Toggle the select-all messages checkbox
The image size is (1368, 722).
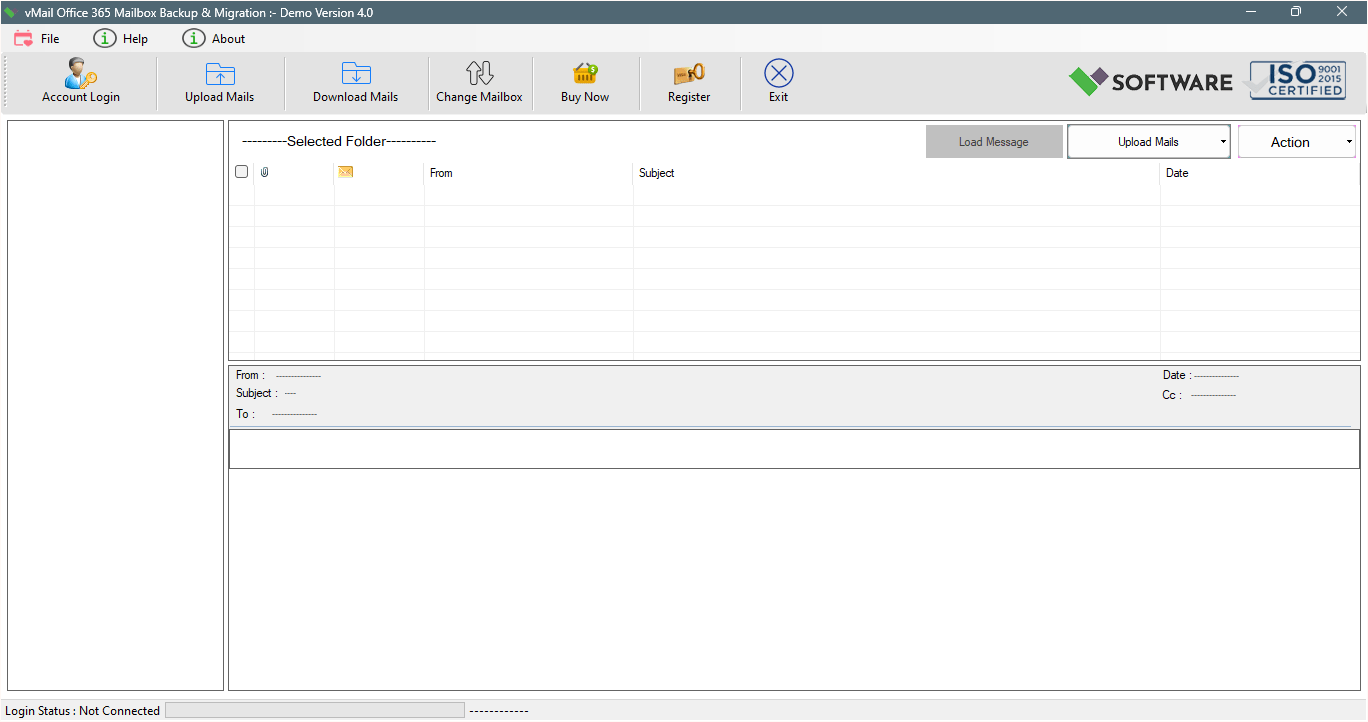pos(241,172)
